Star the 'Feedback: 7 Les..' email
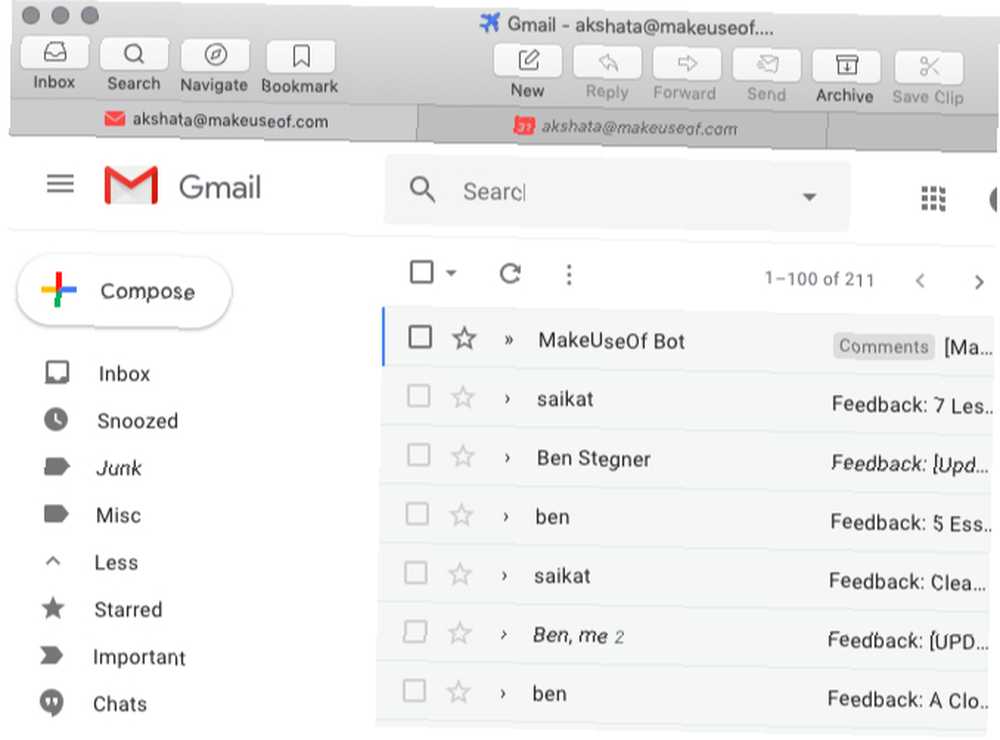Viewport: 1000px width, 740px height. pyautogui.click(x=463, y=397)
